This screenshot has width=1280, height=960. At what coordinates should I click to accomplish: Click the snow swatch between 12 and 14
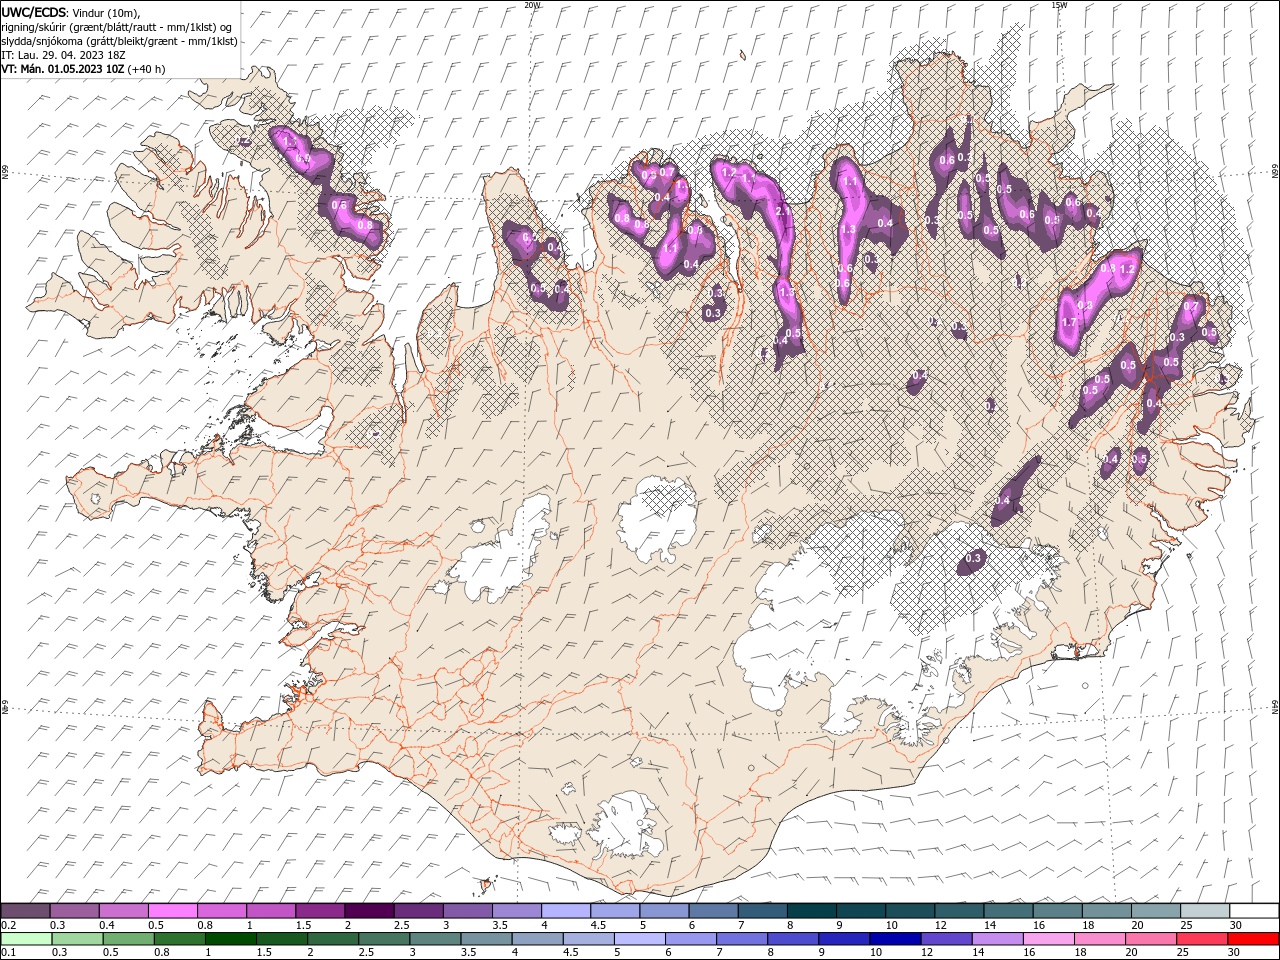coord(960,911)
